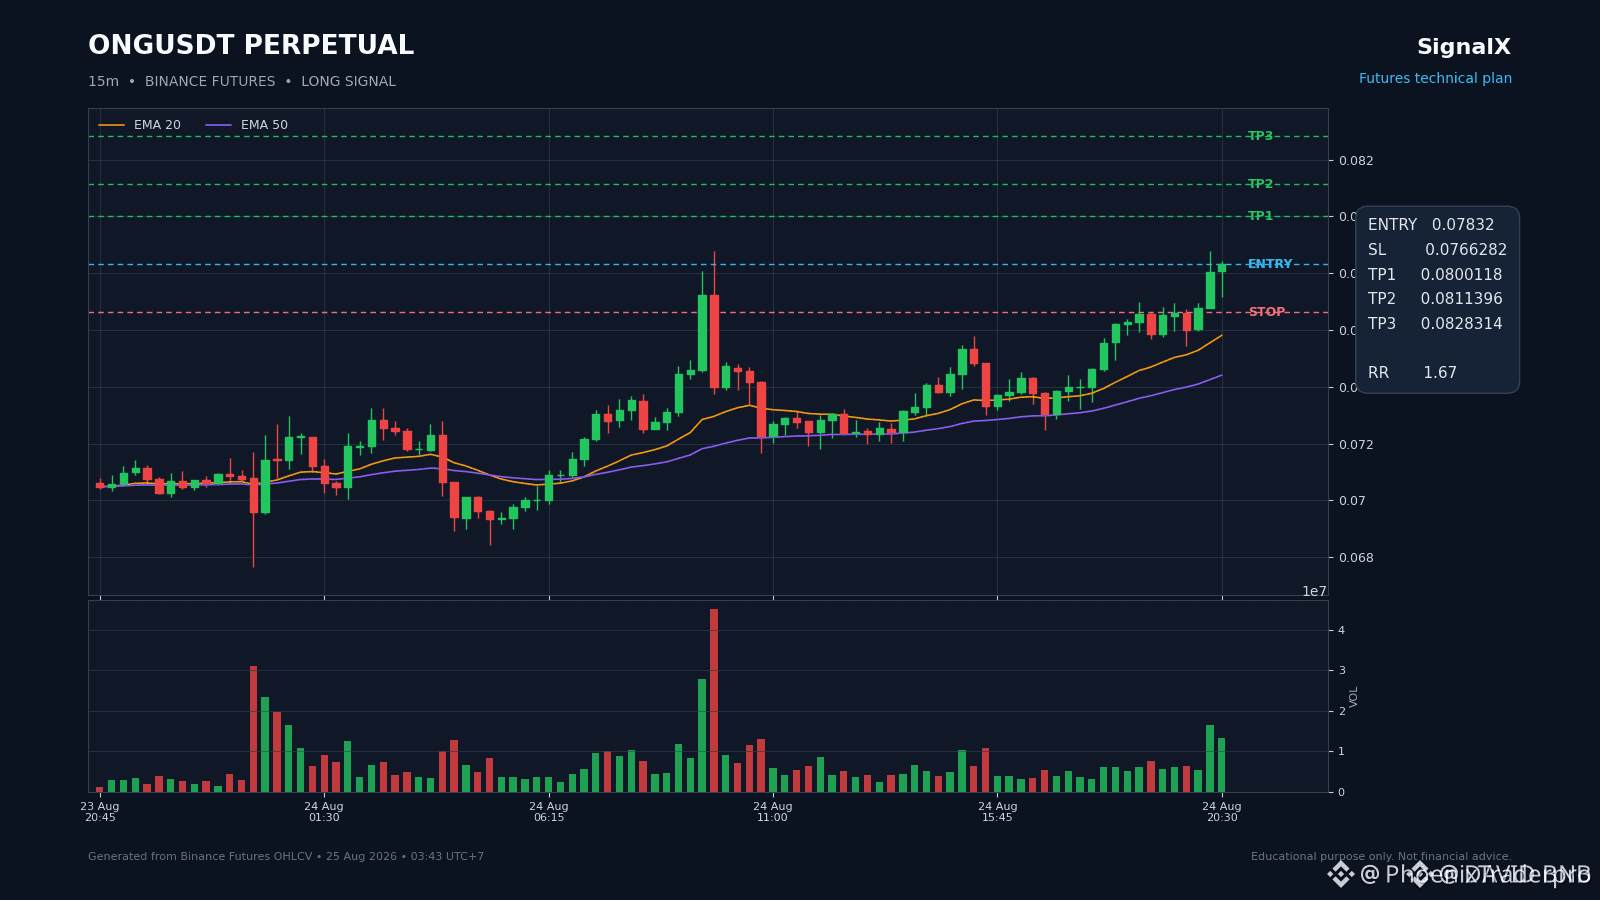This screenshot has height=900, width=1600.
Task: Click the TP3 level label on the chart
Action: coord(1260,136)
